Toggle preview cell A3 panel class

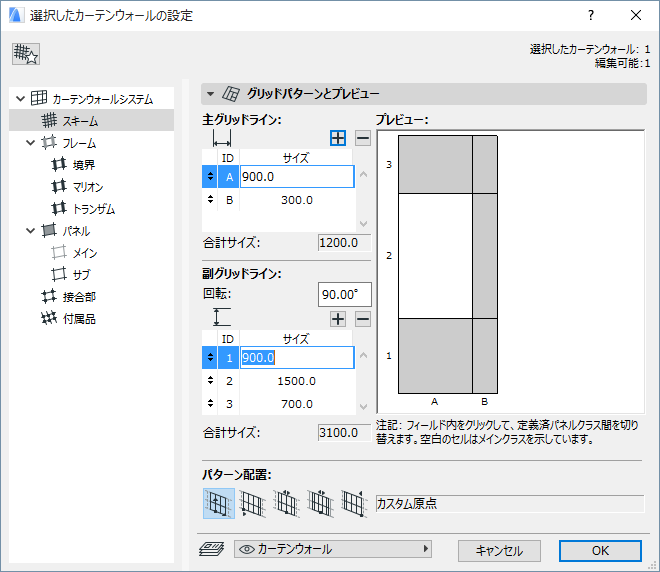tap(435, 165)
